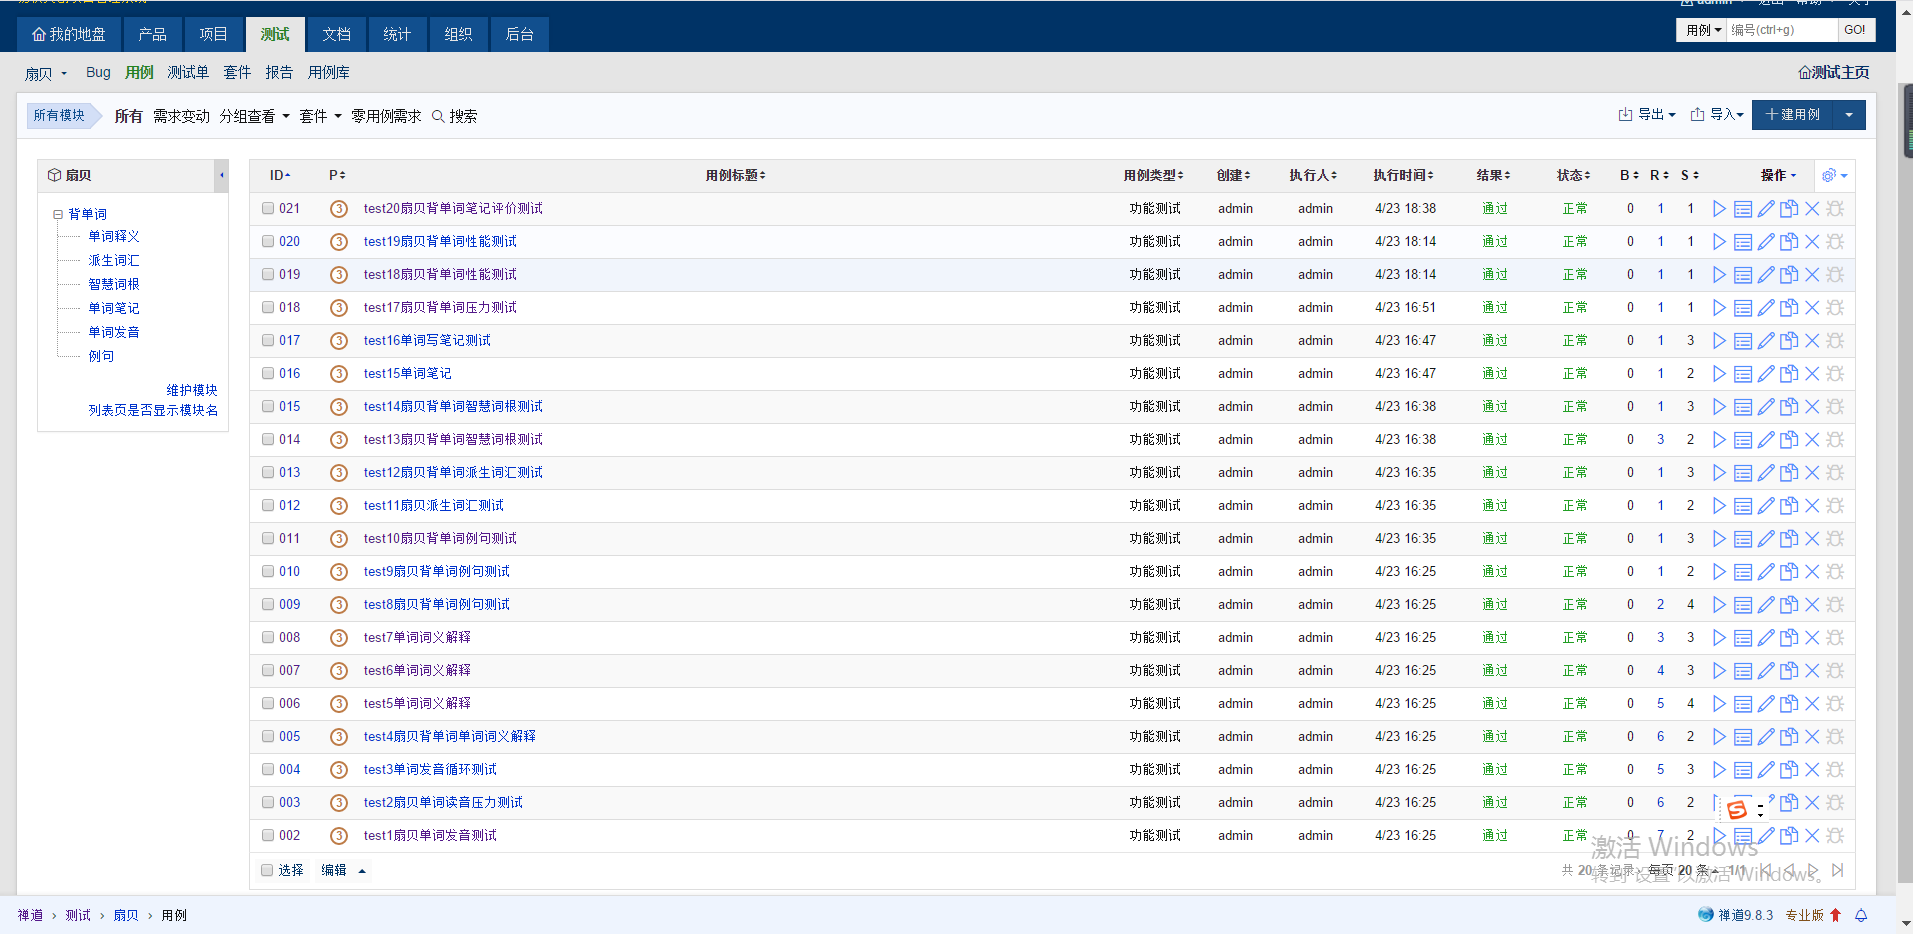Switch to the 文档 top navigation tab
The image size is (1913, 934).
[x=336, y=34]
